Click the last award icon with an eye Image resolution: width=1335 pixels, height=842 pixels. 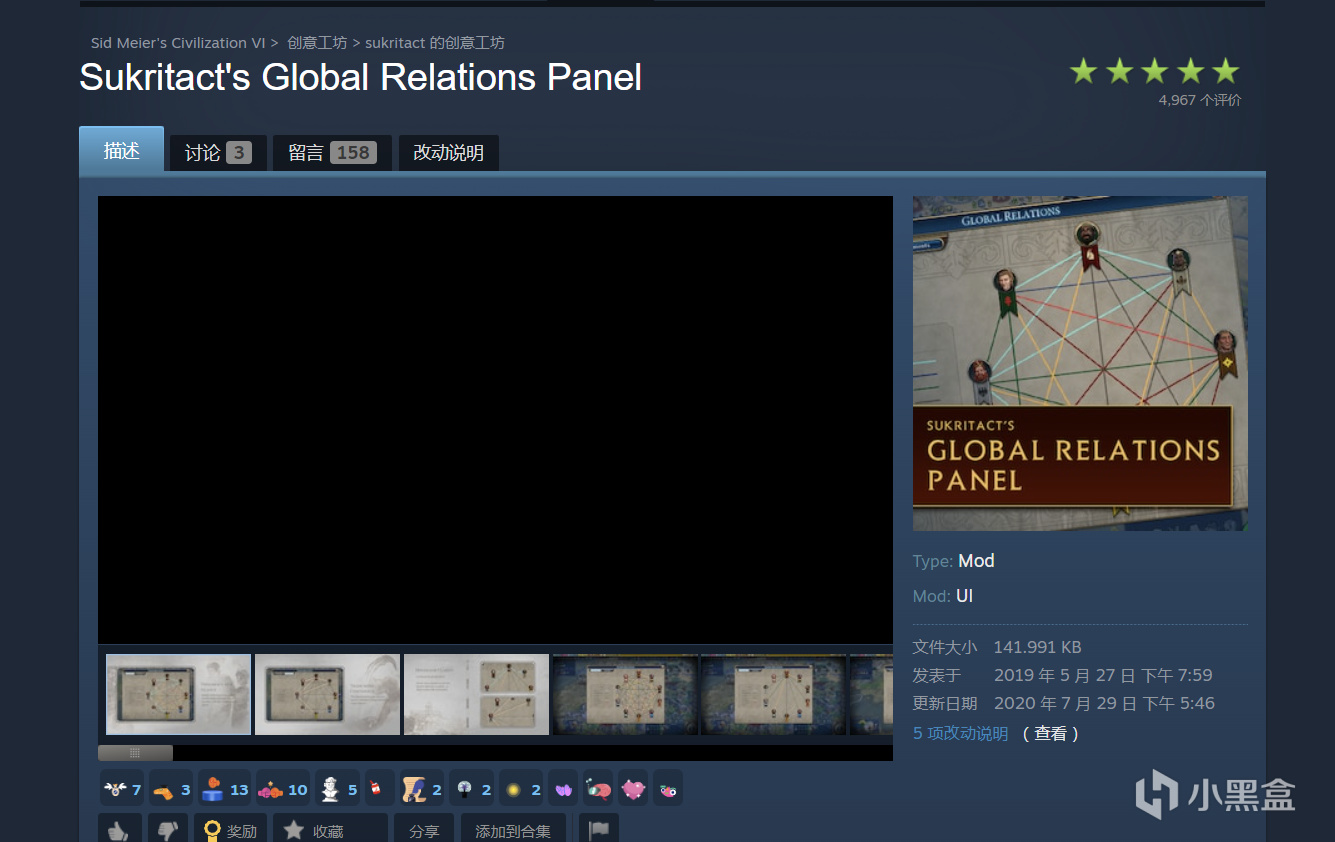pyautogui.click(x=668, y=790)
